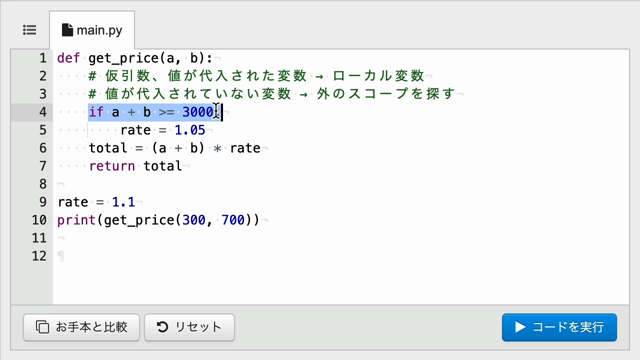Run code with the コードを実行 button

pyautogui.click(x=559, y=327)
